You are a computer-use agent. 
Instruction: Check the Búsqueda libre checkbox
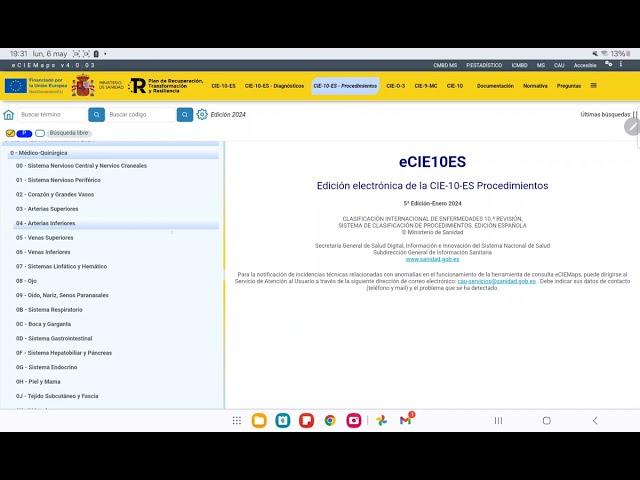coord(40,133)
